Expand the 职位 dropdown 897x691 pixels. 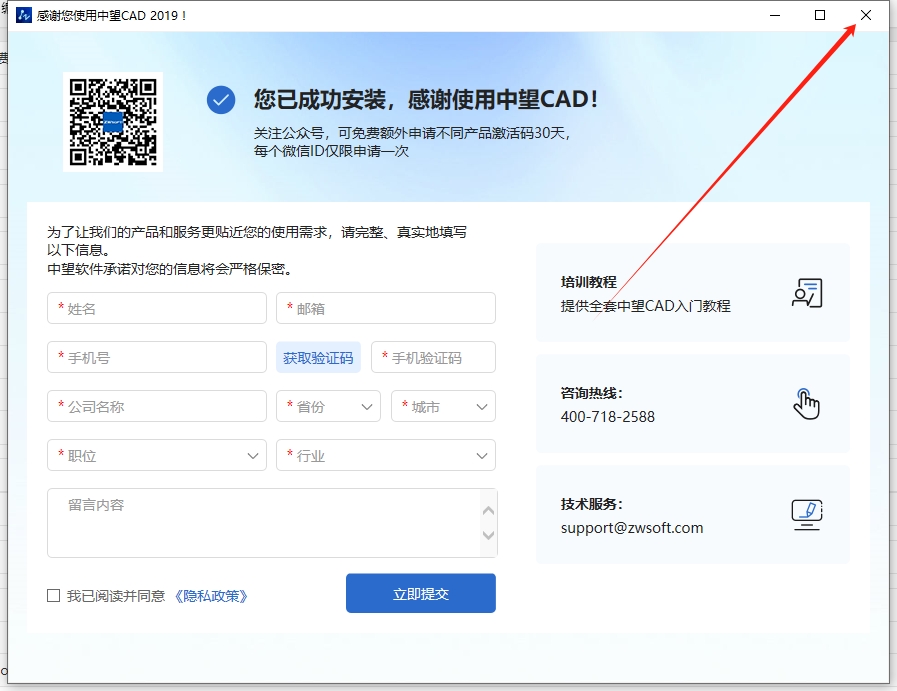coord(157,456)
